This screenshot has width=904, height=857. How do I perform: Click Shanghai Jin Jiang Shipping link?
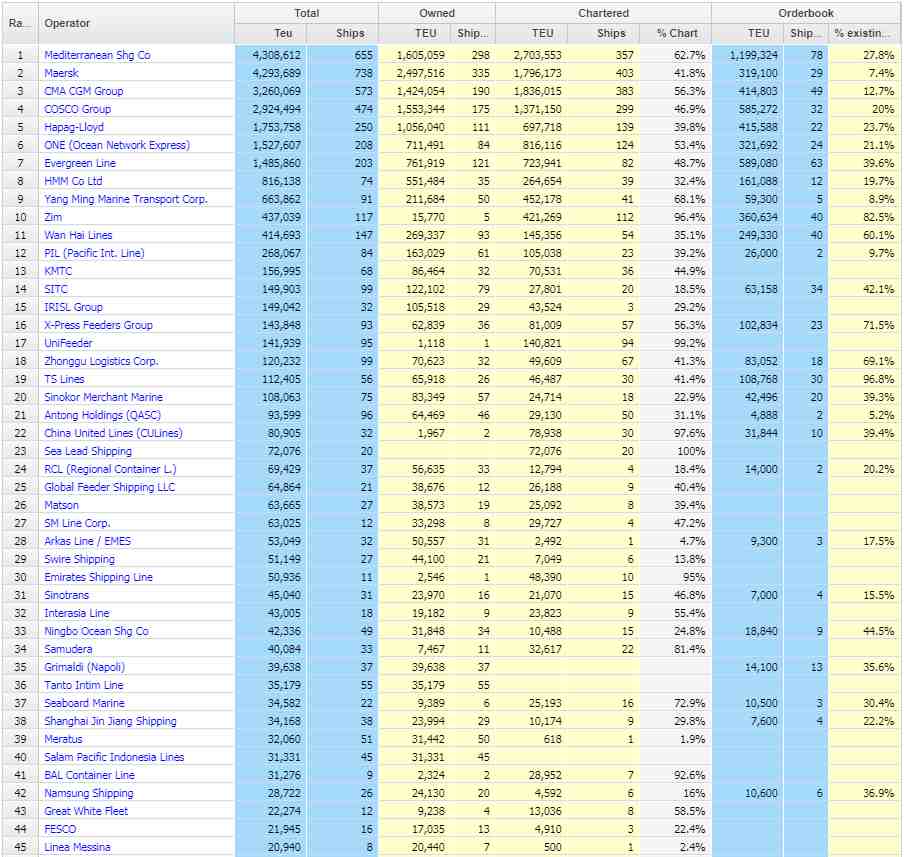click(110, 720)
